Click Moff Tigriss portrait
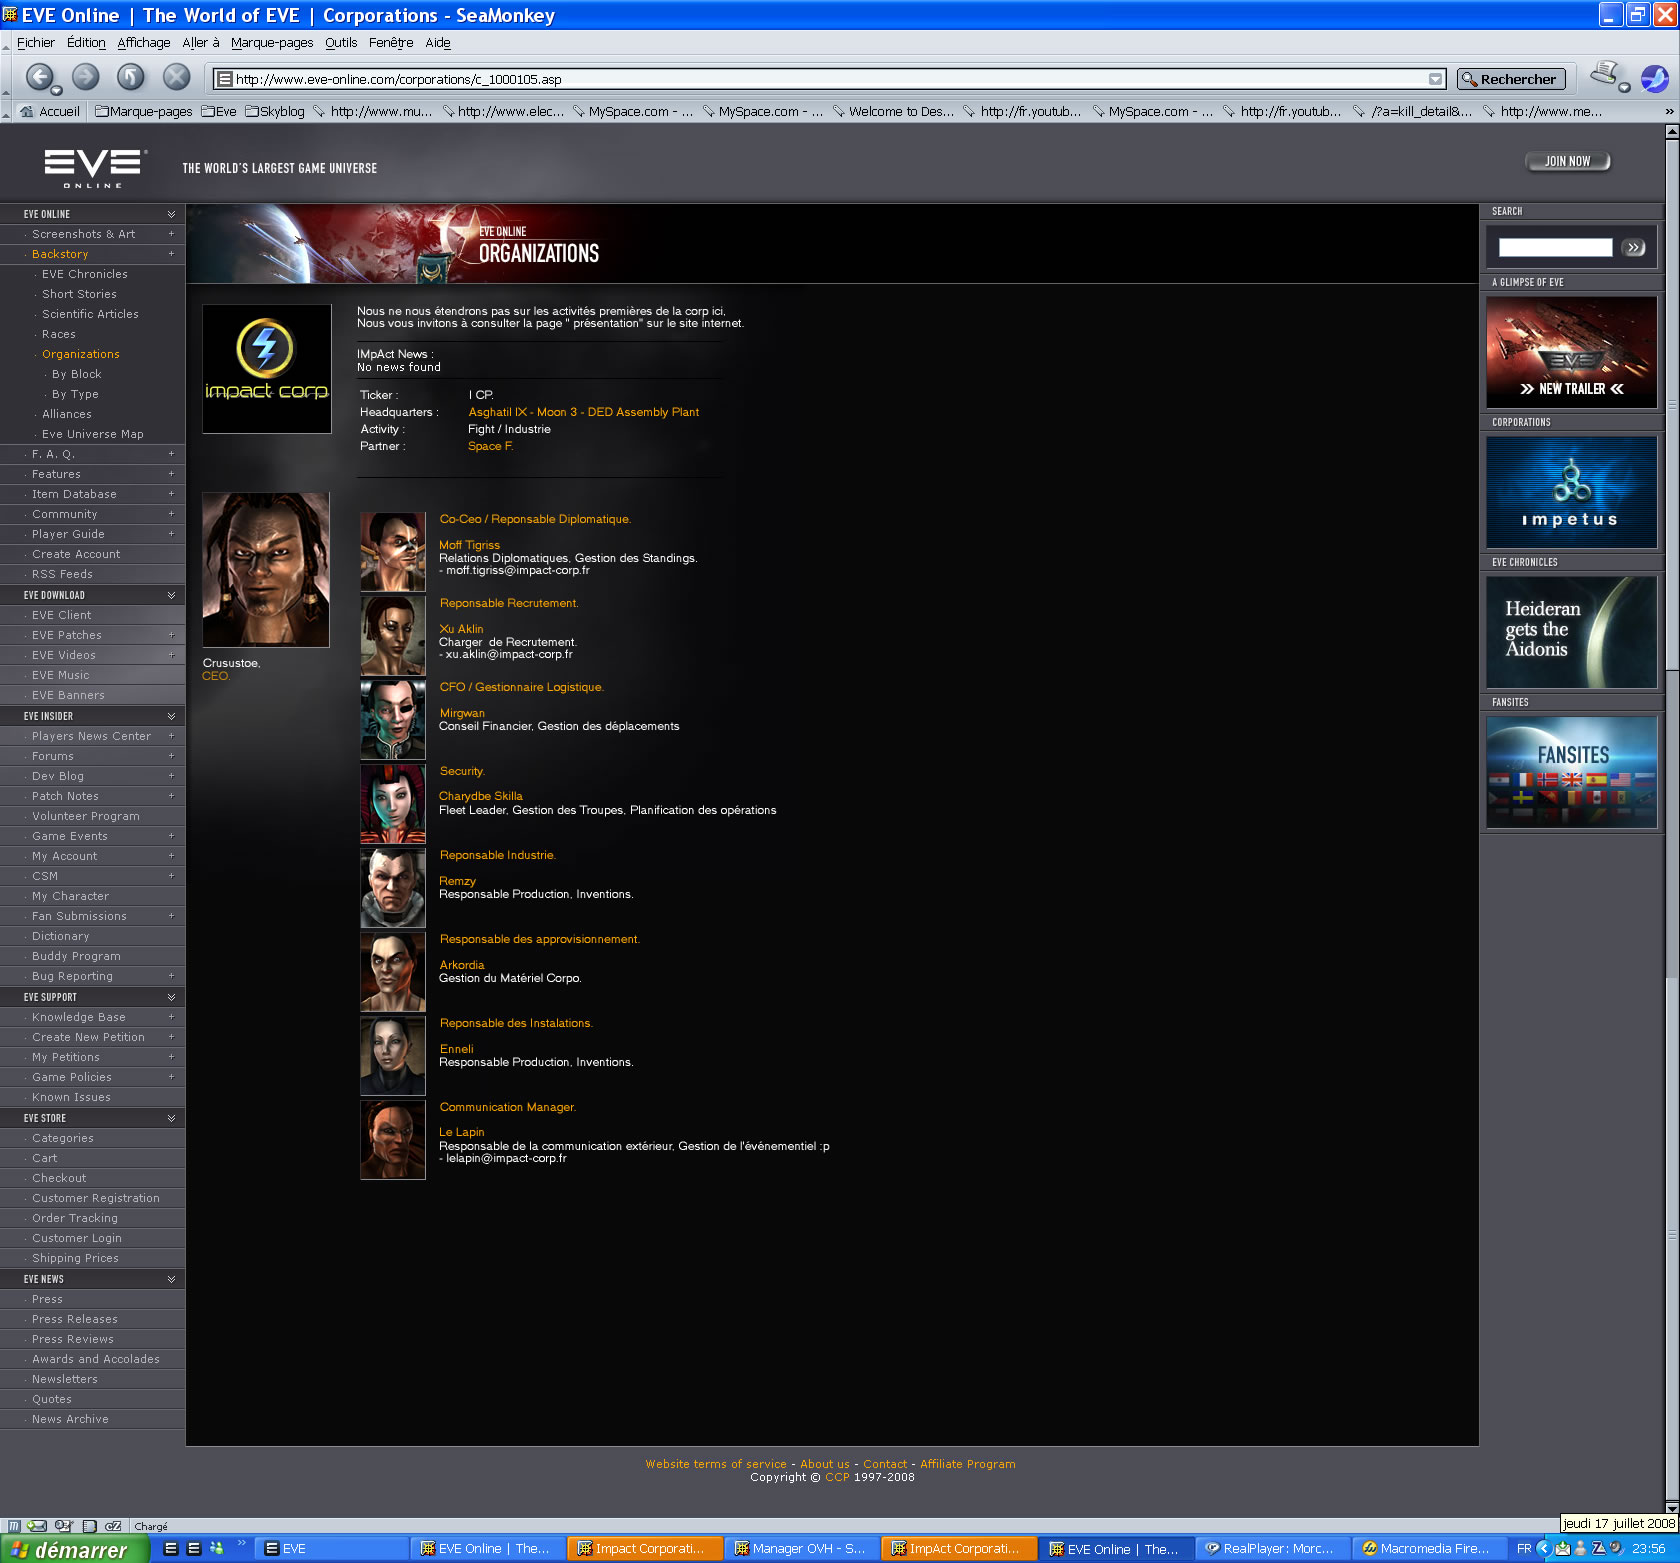 coord(393,552)
